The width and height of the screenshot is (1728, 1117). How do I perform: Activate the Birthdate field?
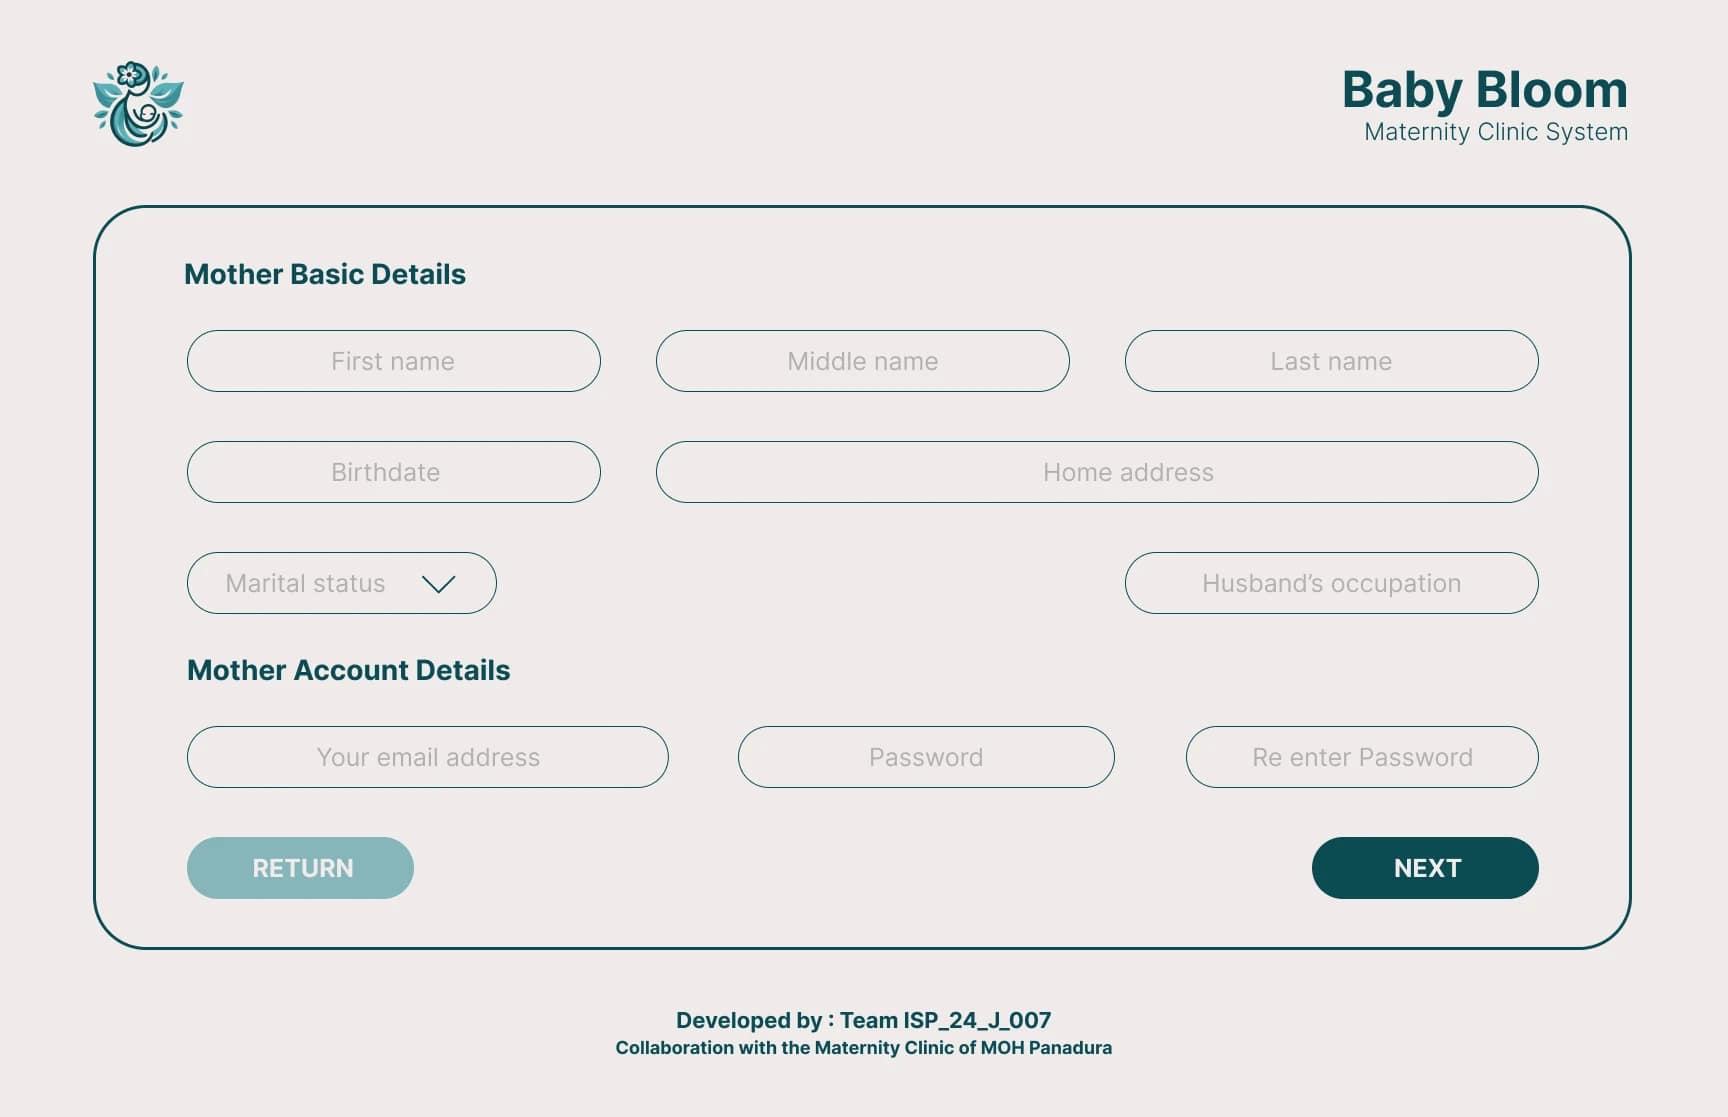[x=393, y=472]
